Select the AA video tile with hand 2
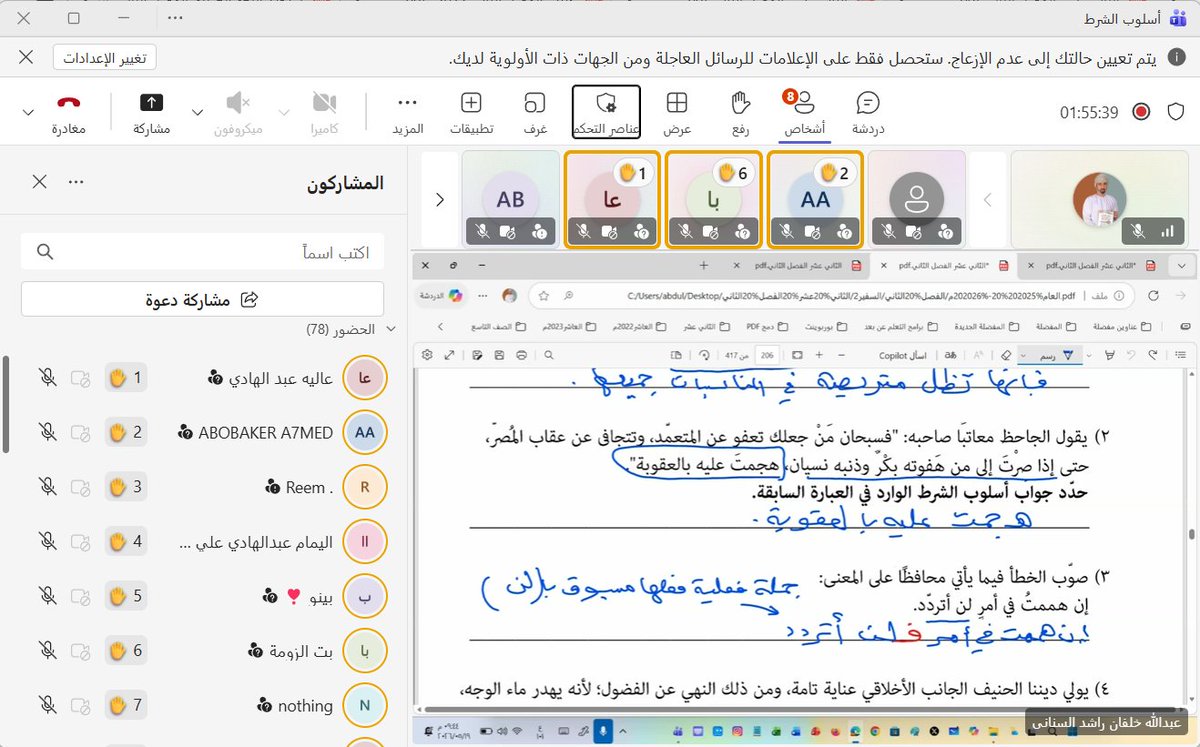This screenshot has height=747, width=1200. tap(814, 199)
